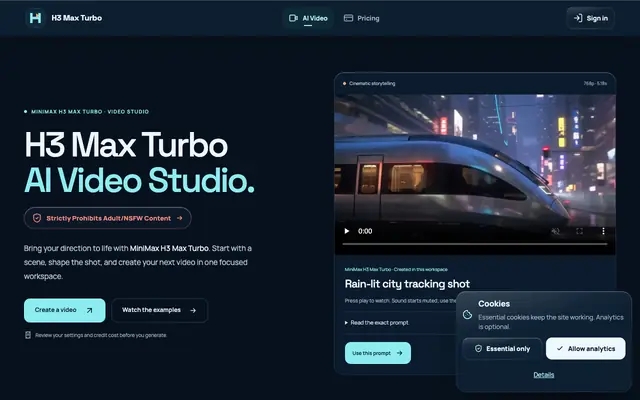Click the shield icon in Essential only
640x400 pixels.
(478, 349)
